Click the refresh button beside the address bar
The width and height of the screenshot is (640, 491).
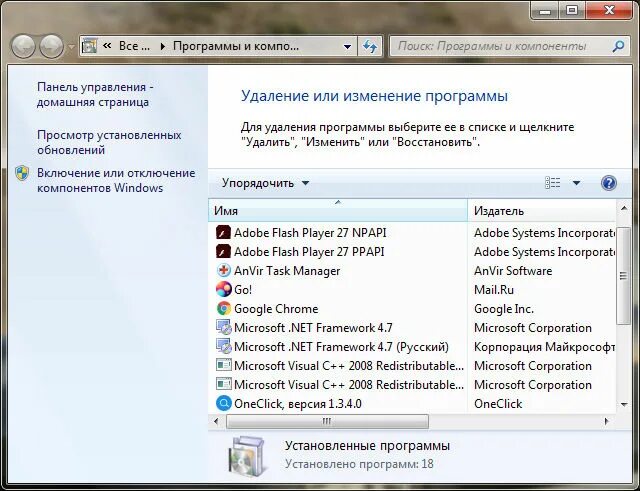(370, 46)
